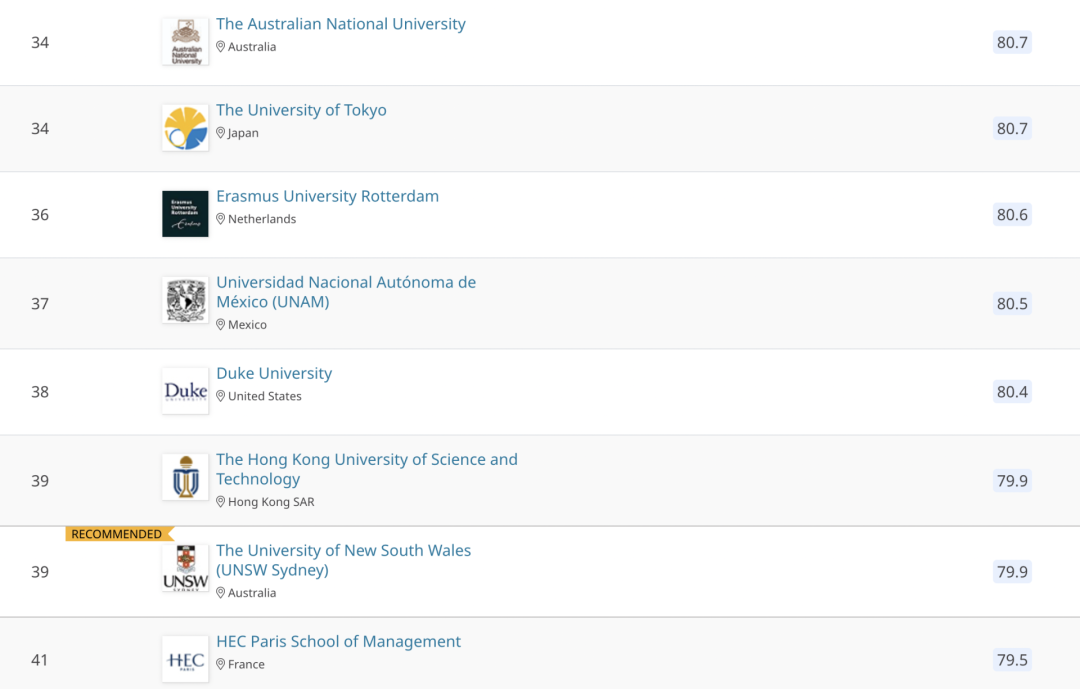Click the 80.6 score for Erasmus
This screenshot has width=1080, height=689.
point(1012,215)
